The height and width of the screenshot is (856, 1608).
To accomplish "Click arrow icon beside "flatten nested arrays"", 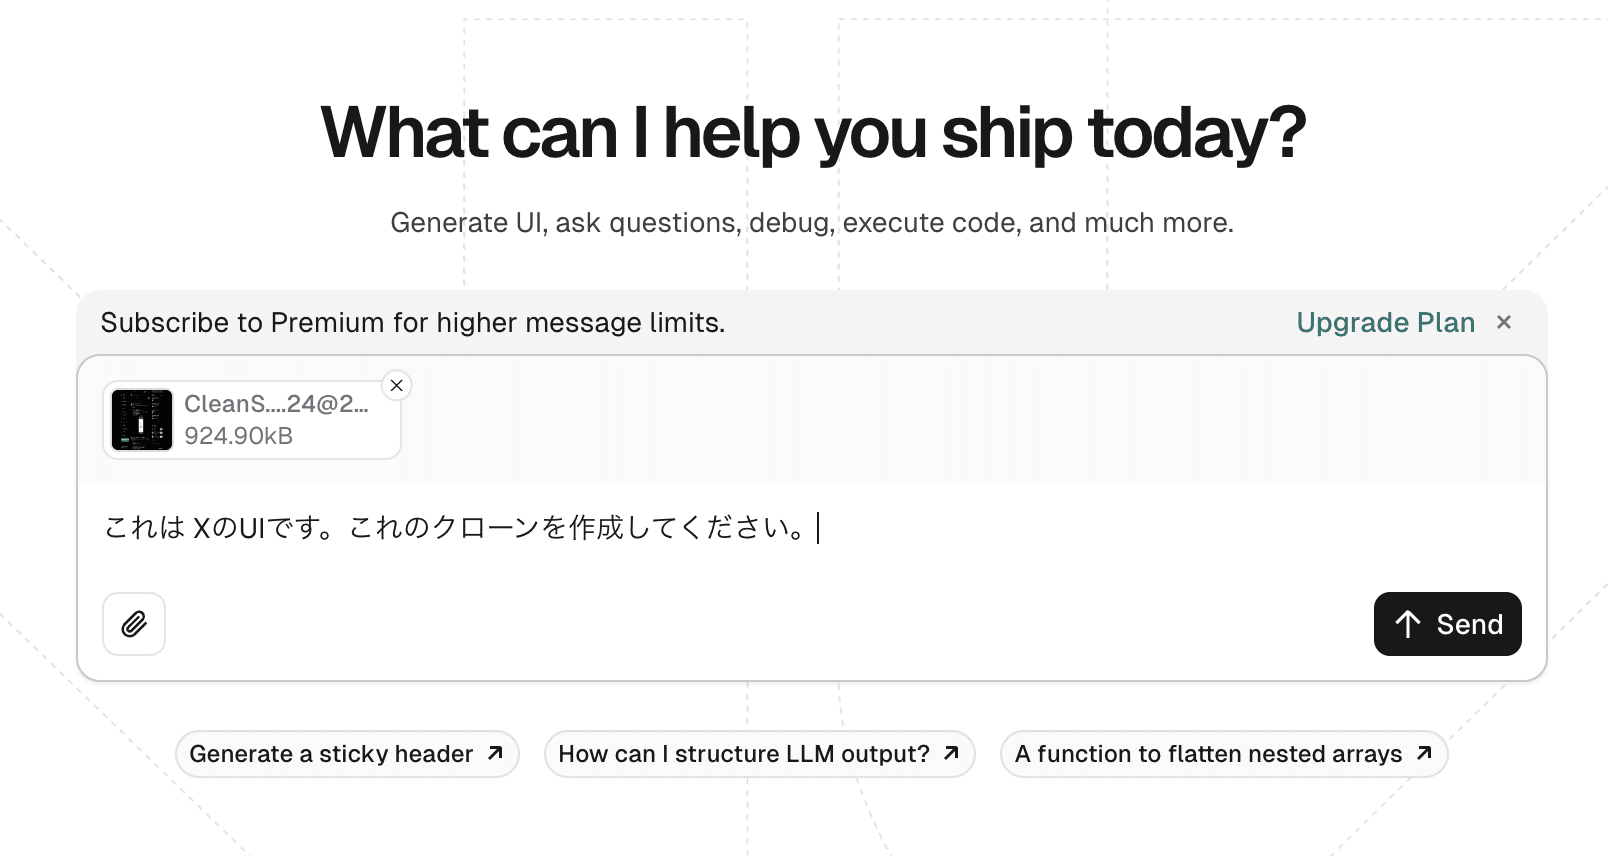I will pyautogui.click(x=1424, y=753).
